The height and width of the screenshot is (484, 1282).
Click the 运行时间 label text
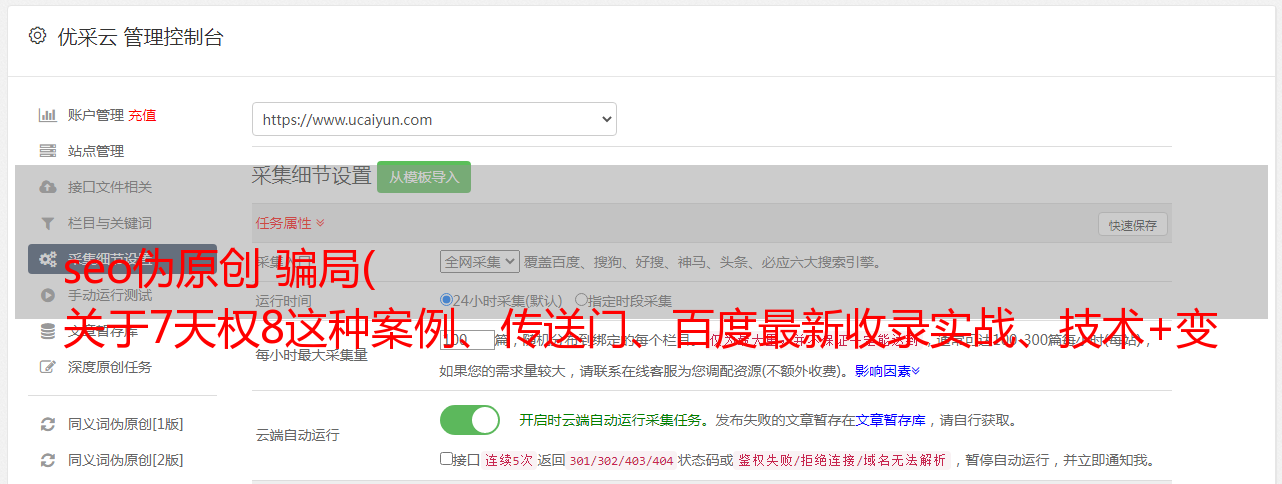[x=283, y=301]
